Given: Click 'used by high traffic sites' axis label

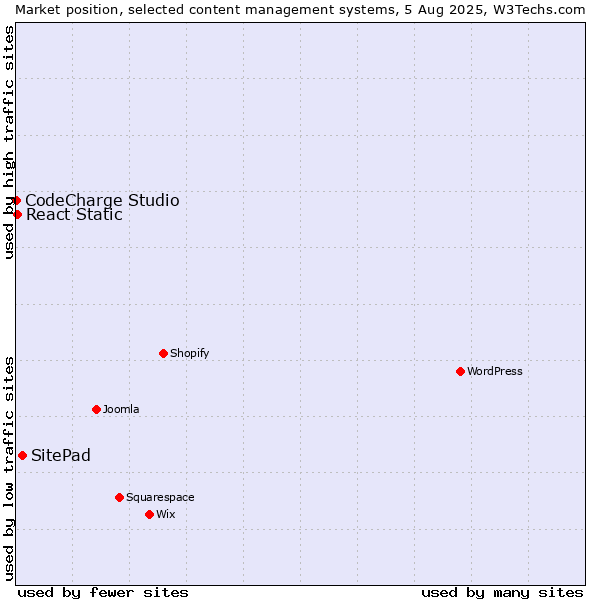Looking at the screenshot, I should (x=9, y=142).
